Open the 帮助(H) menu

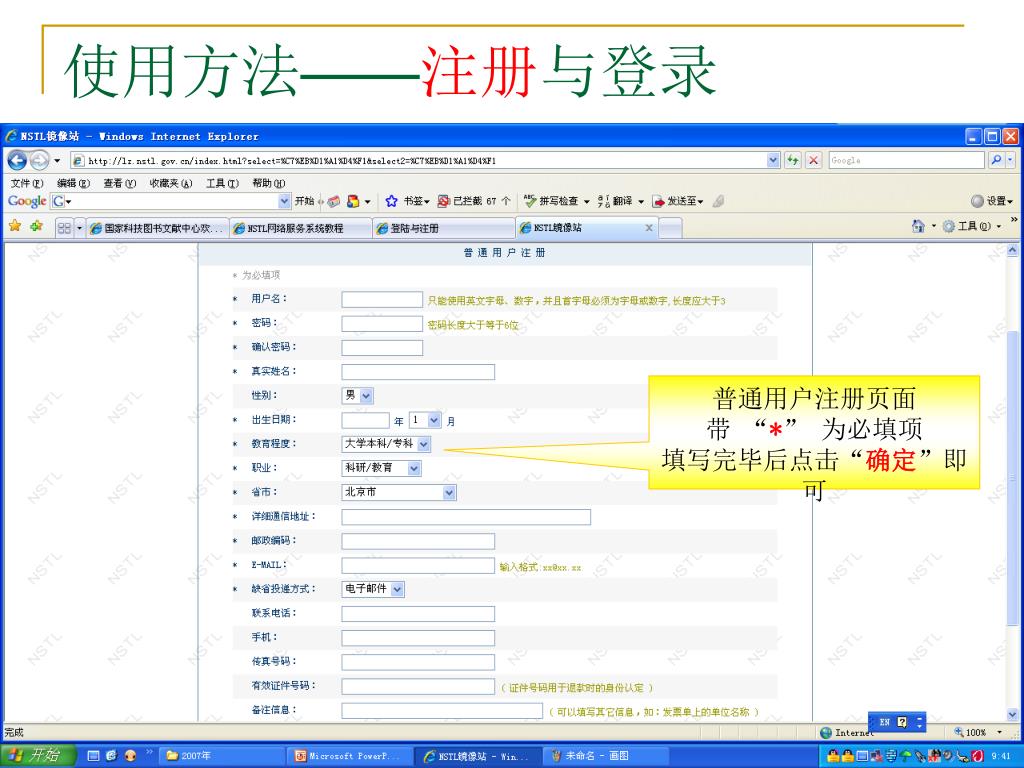[268, 183]
